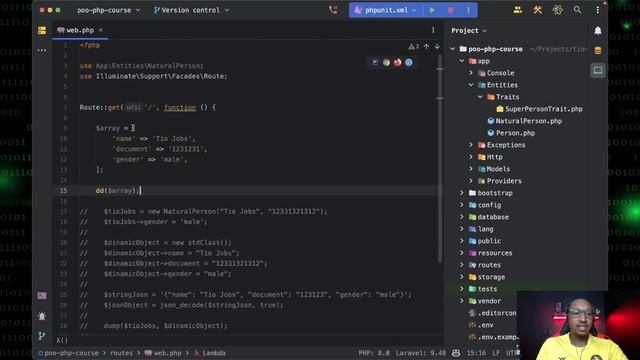
Task: Open the Project view selector dropdown
Action: tap(469, 31)
